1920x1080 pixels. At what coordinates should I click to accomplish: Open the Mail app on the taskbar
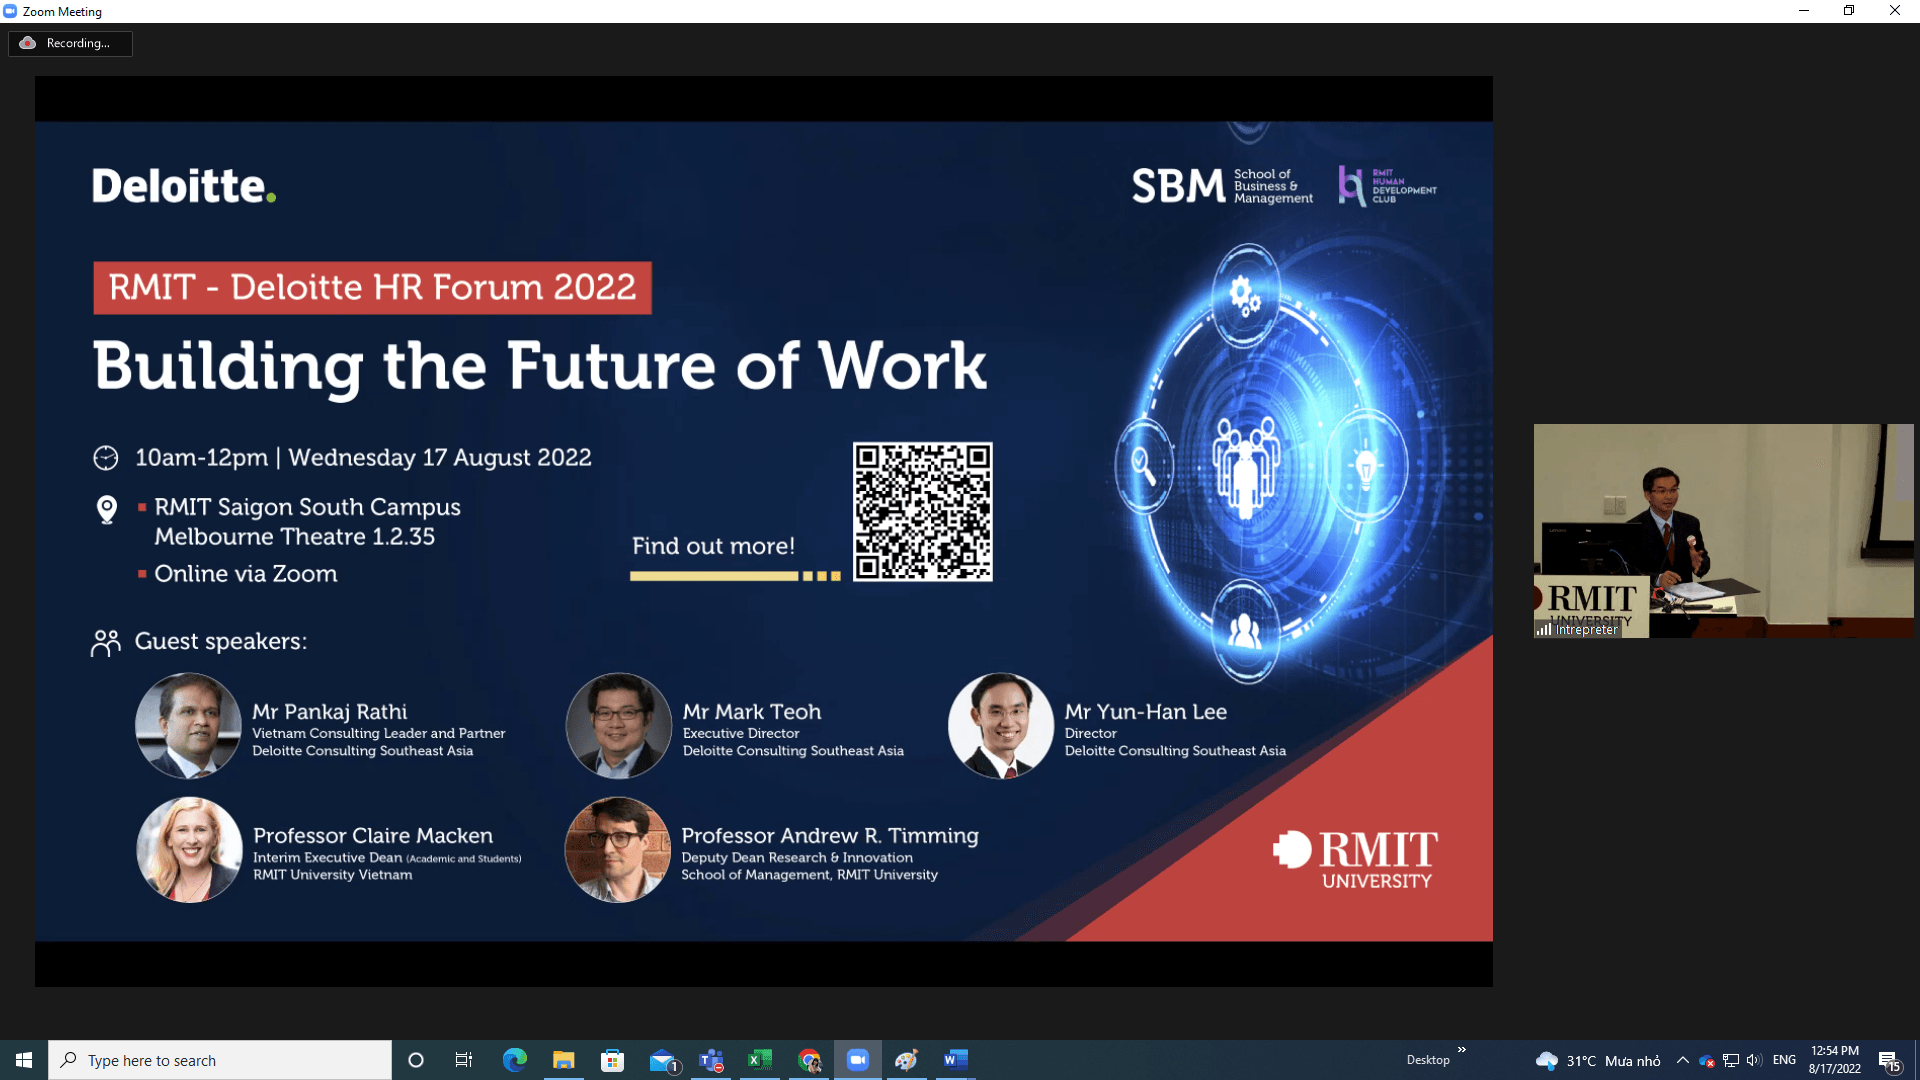(x=662, y=1060)
